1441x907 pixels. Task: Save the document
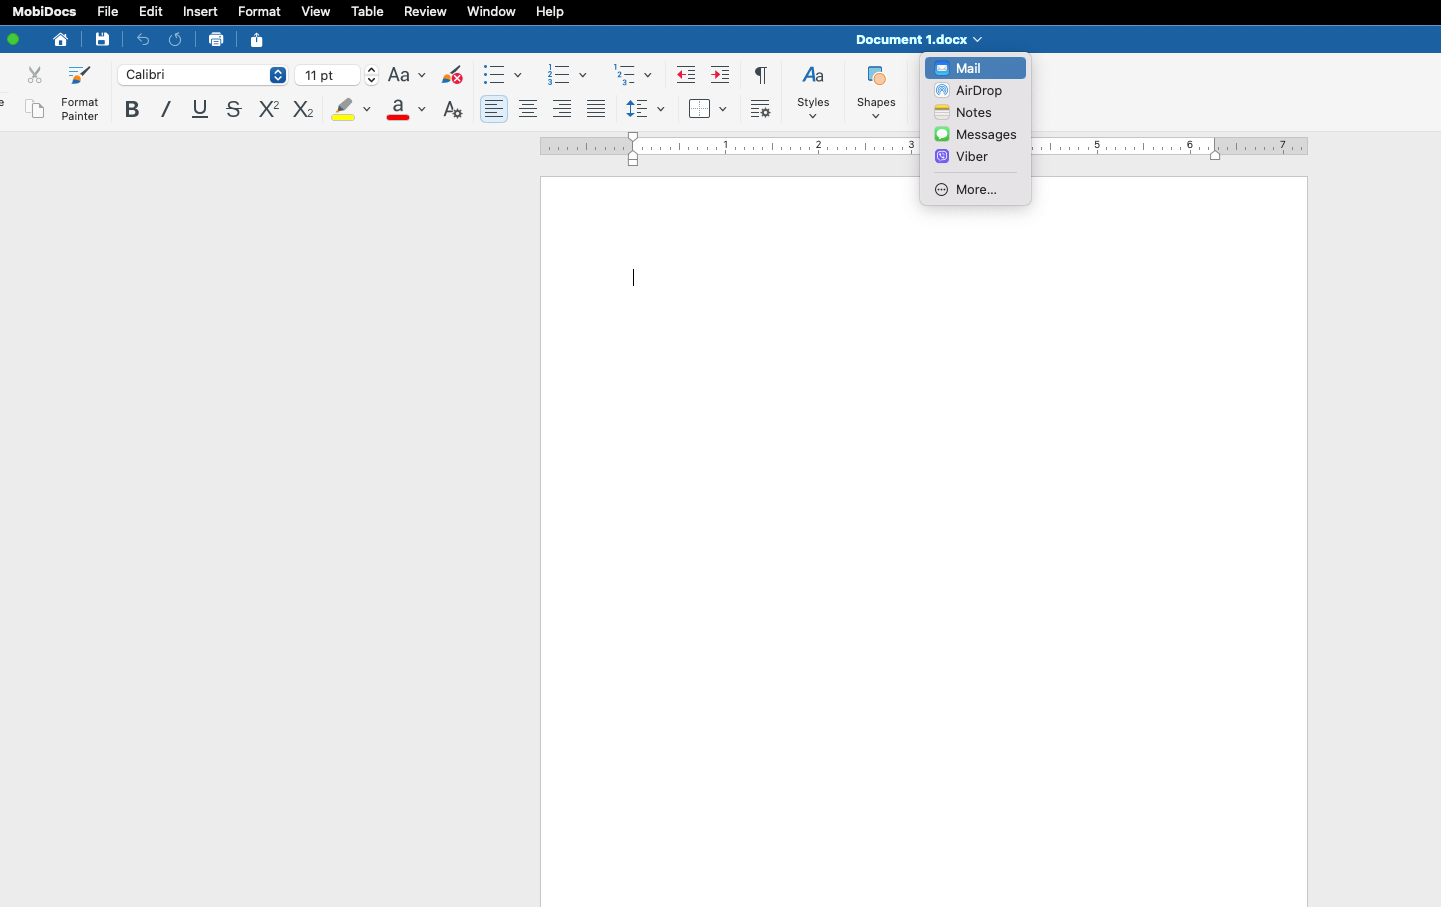pos(102,39)
